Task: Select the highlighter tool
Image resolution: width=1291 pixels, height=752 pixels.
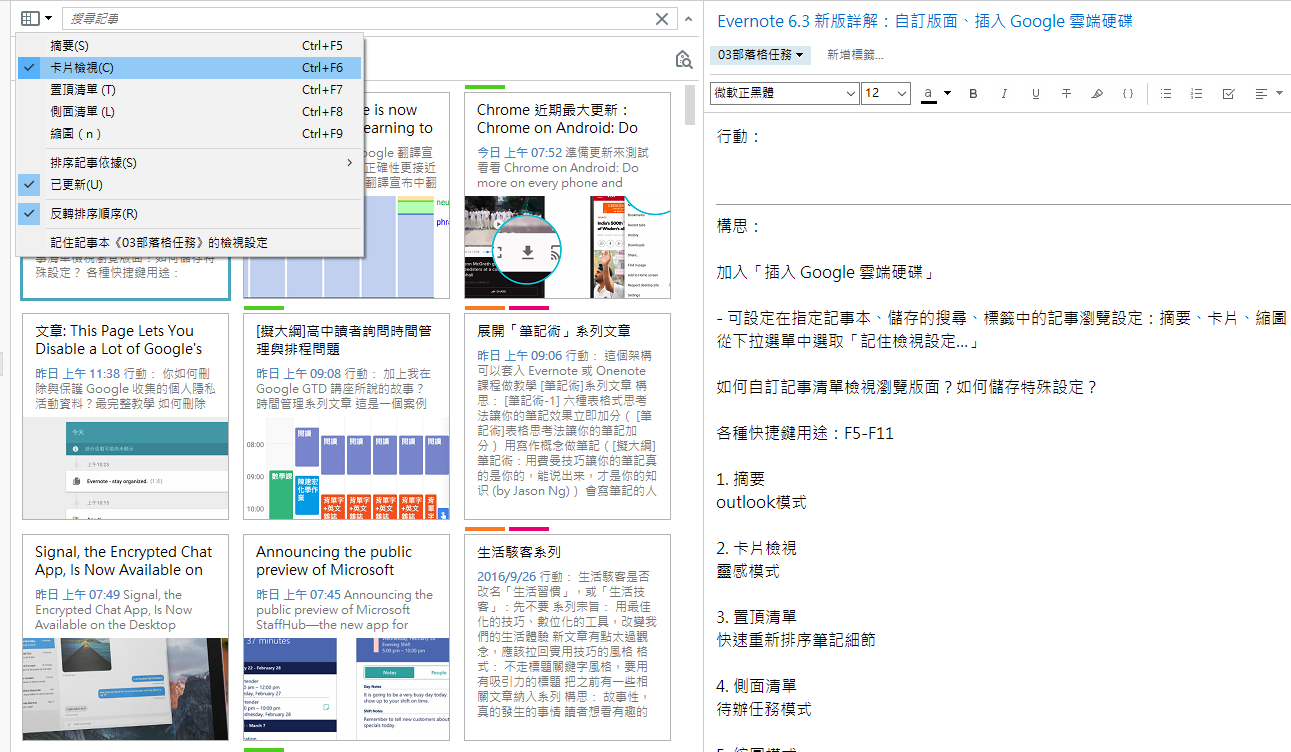Action: pos(1097,93)
